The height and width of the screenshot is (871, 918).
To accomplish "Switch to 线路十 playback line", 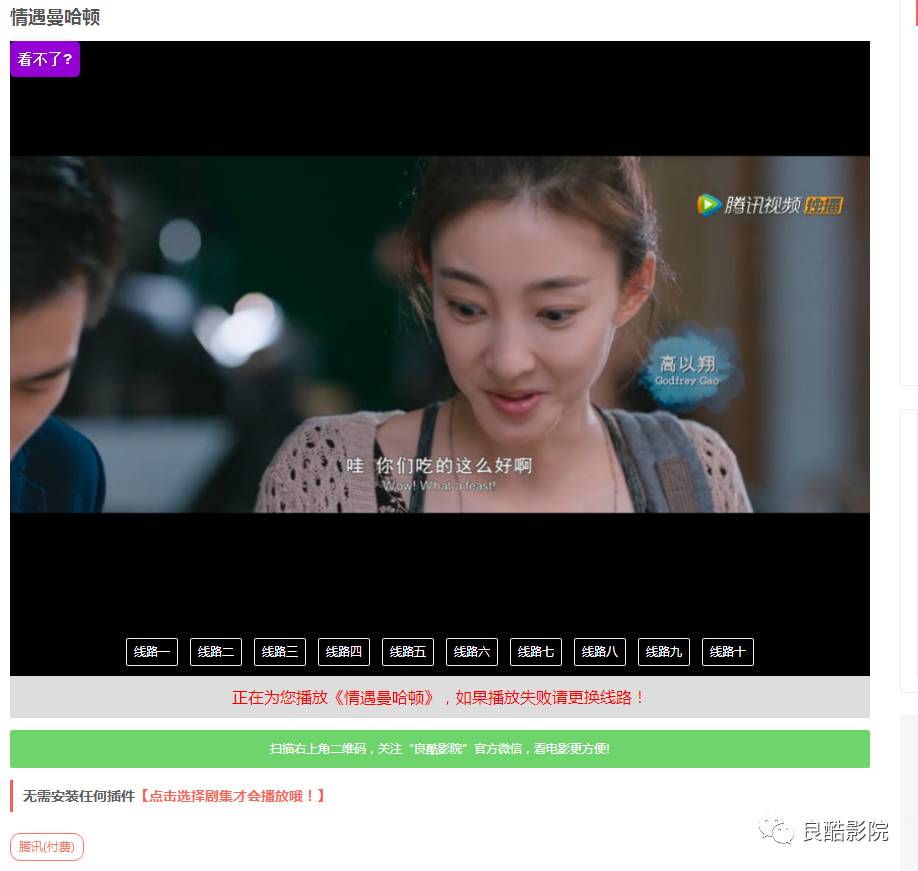I will [x=728, y=651].
